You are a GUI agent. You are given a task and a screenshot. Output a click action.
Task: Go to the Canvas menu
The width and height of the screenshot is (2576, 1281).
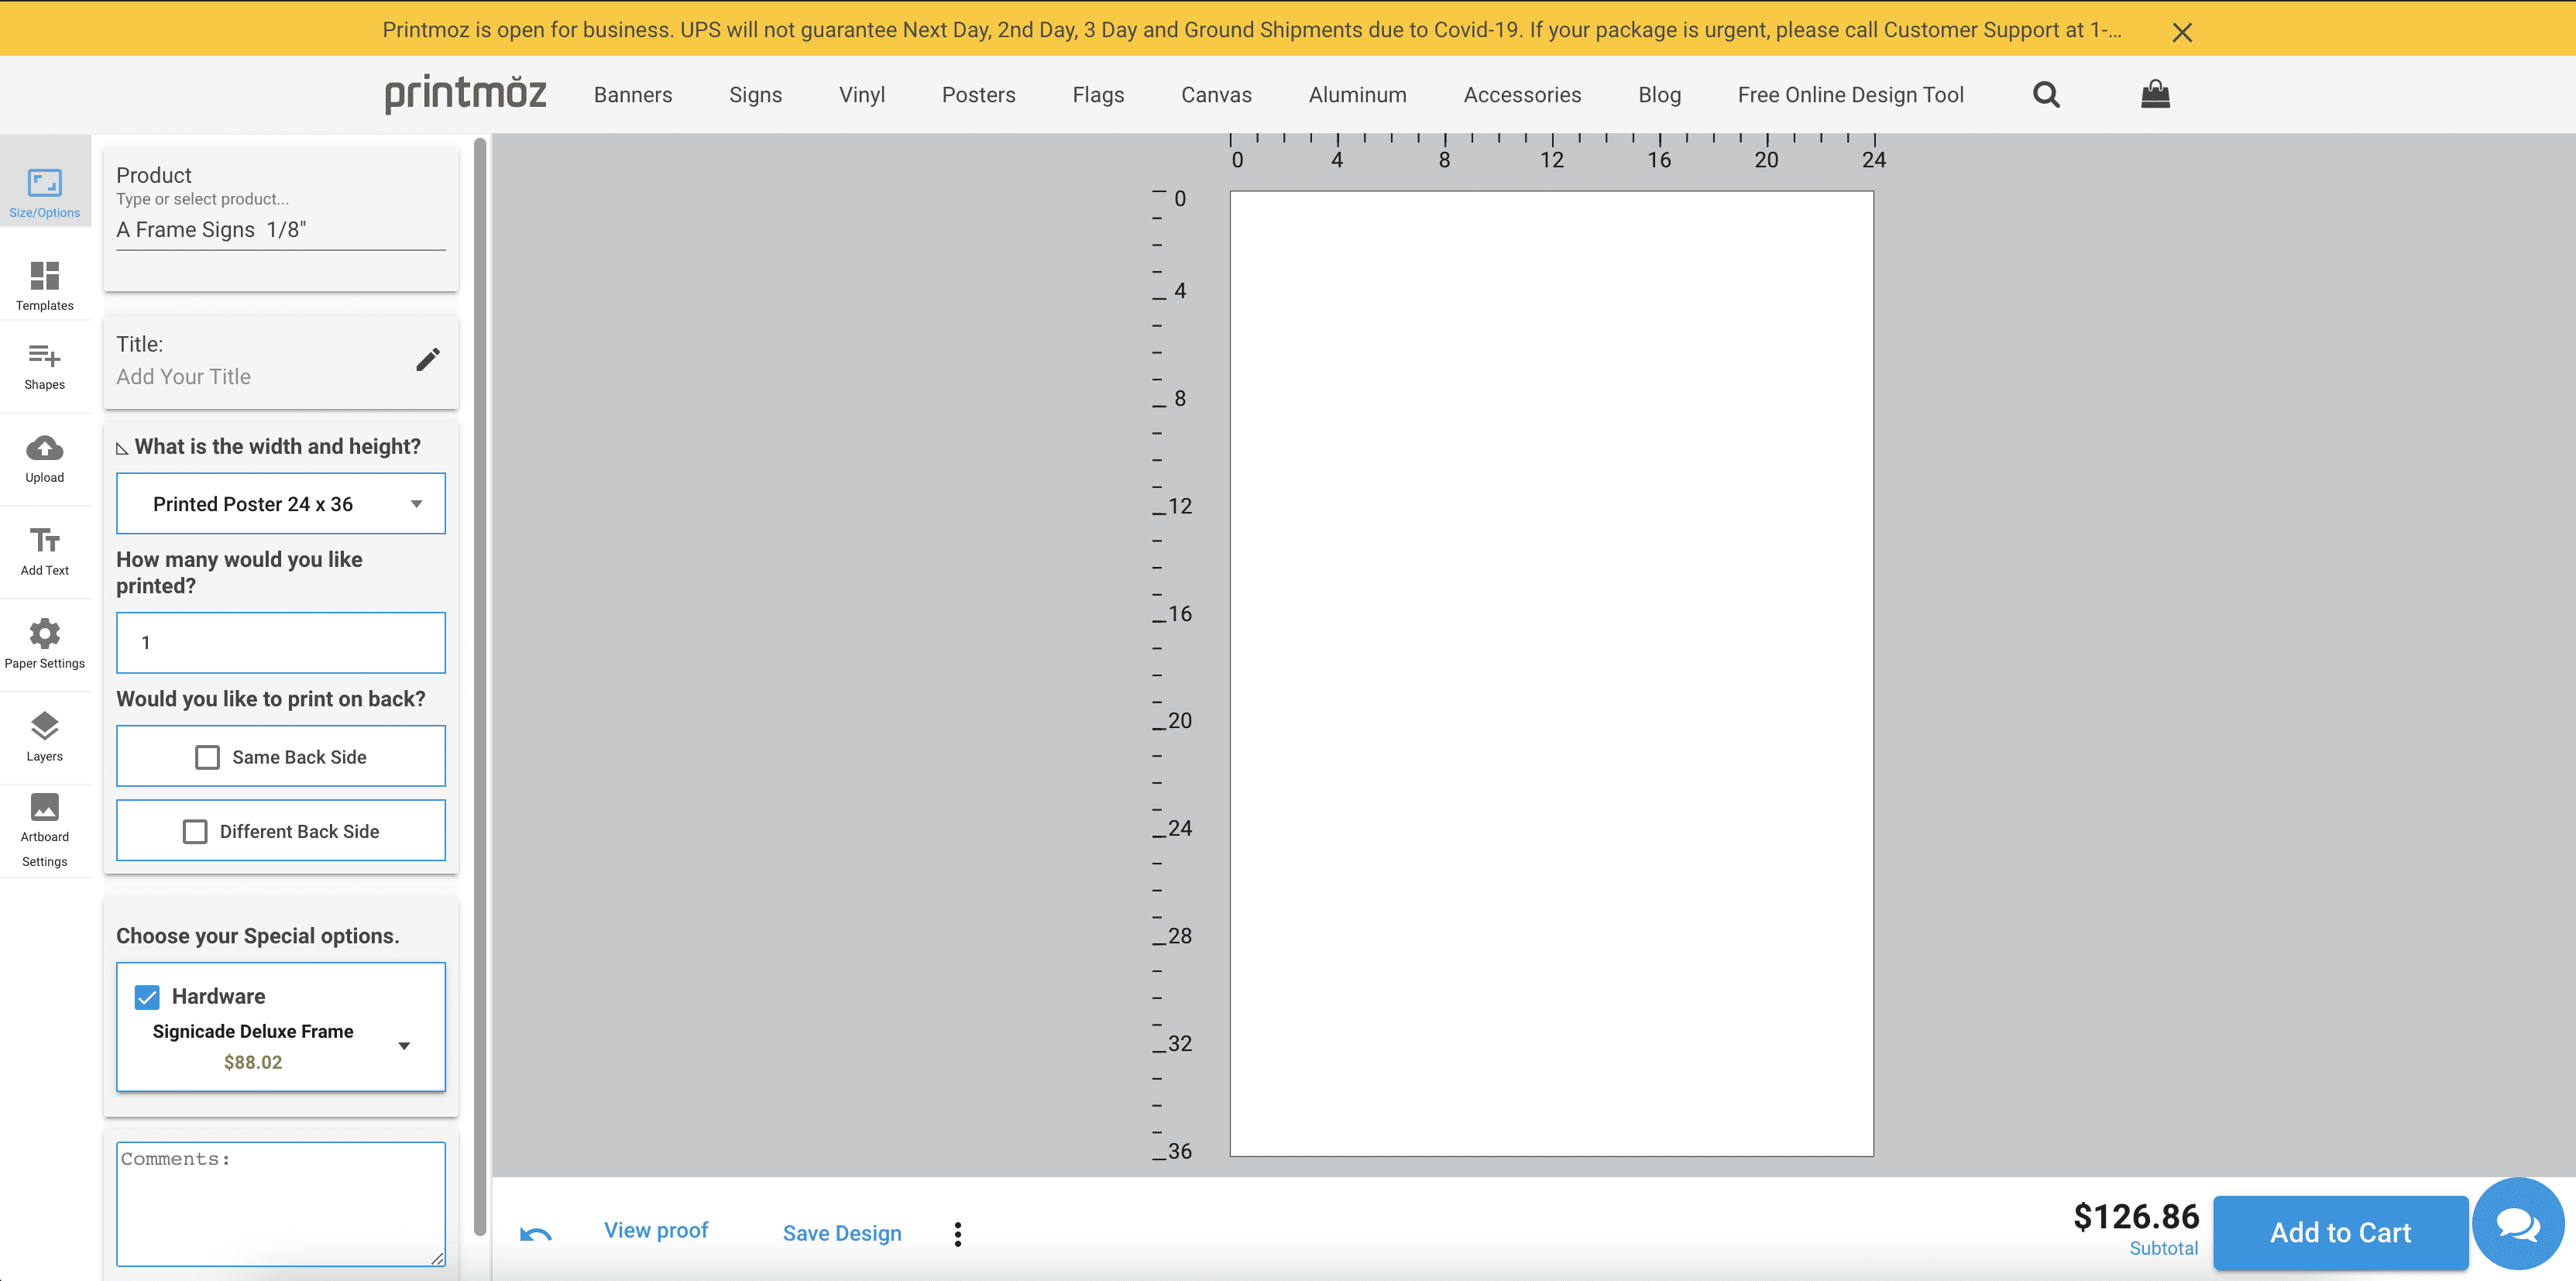(1216, 95)
